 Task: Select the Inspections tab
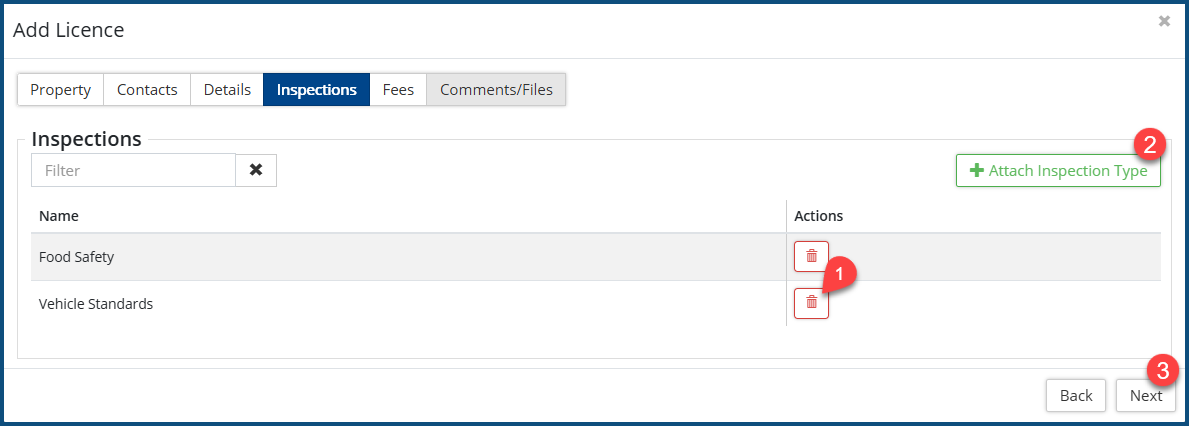[316, 89]
